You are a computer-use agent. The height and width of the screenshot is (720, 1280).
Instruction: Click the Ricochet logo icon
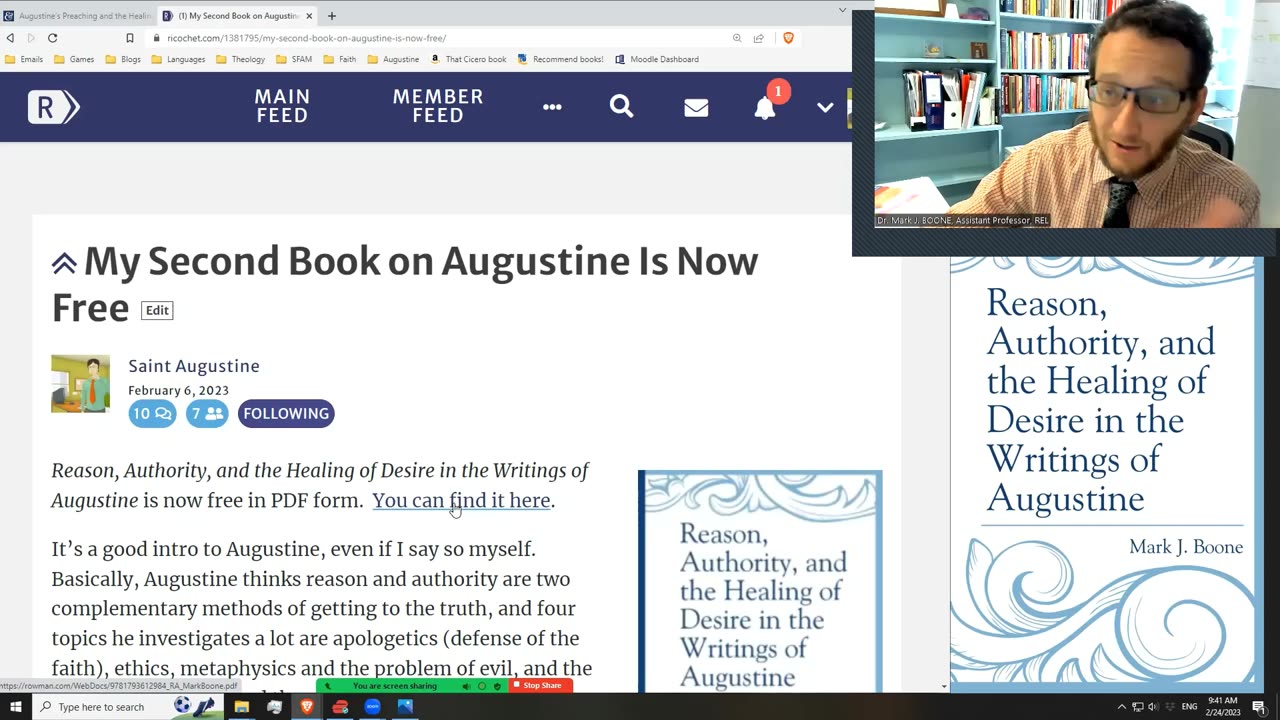tap(53, 107)
